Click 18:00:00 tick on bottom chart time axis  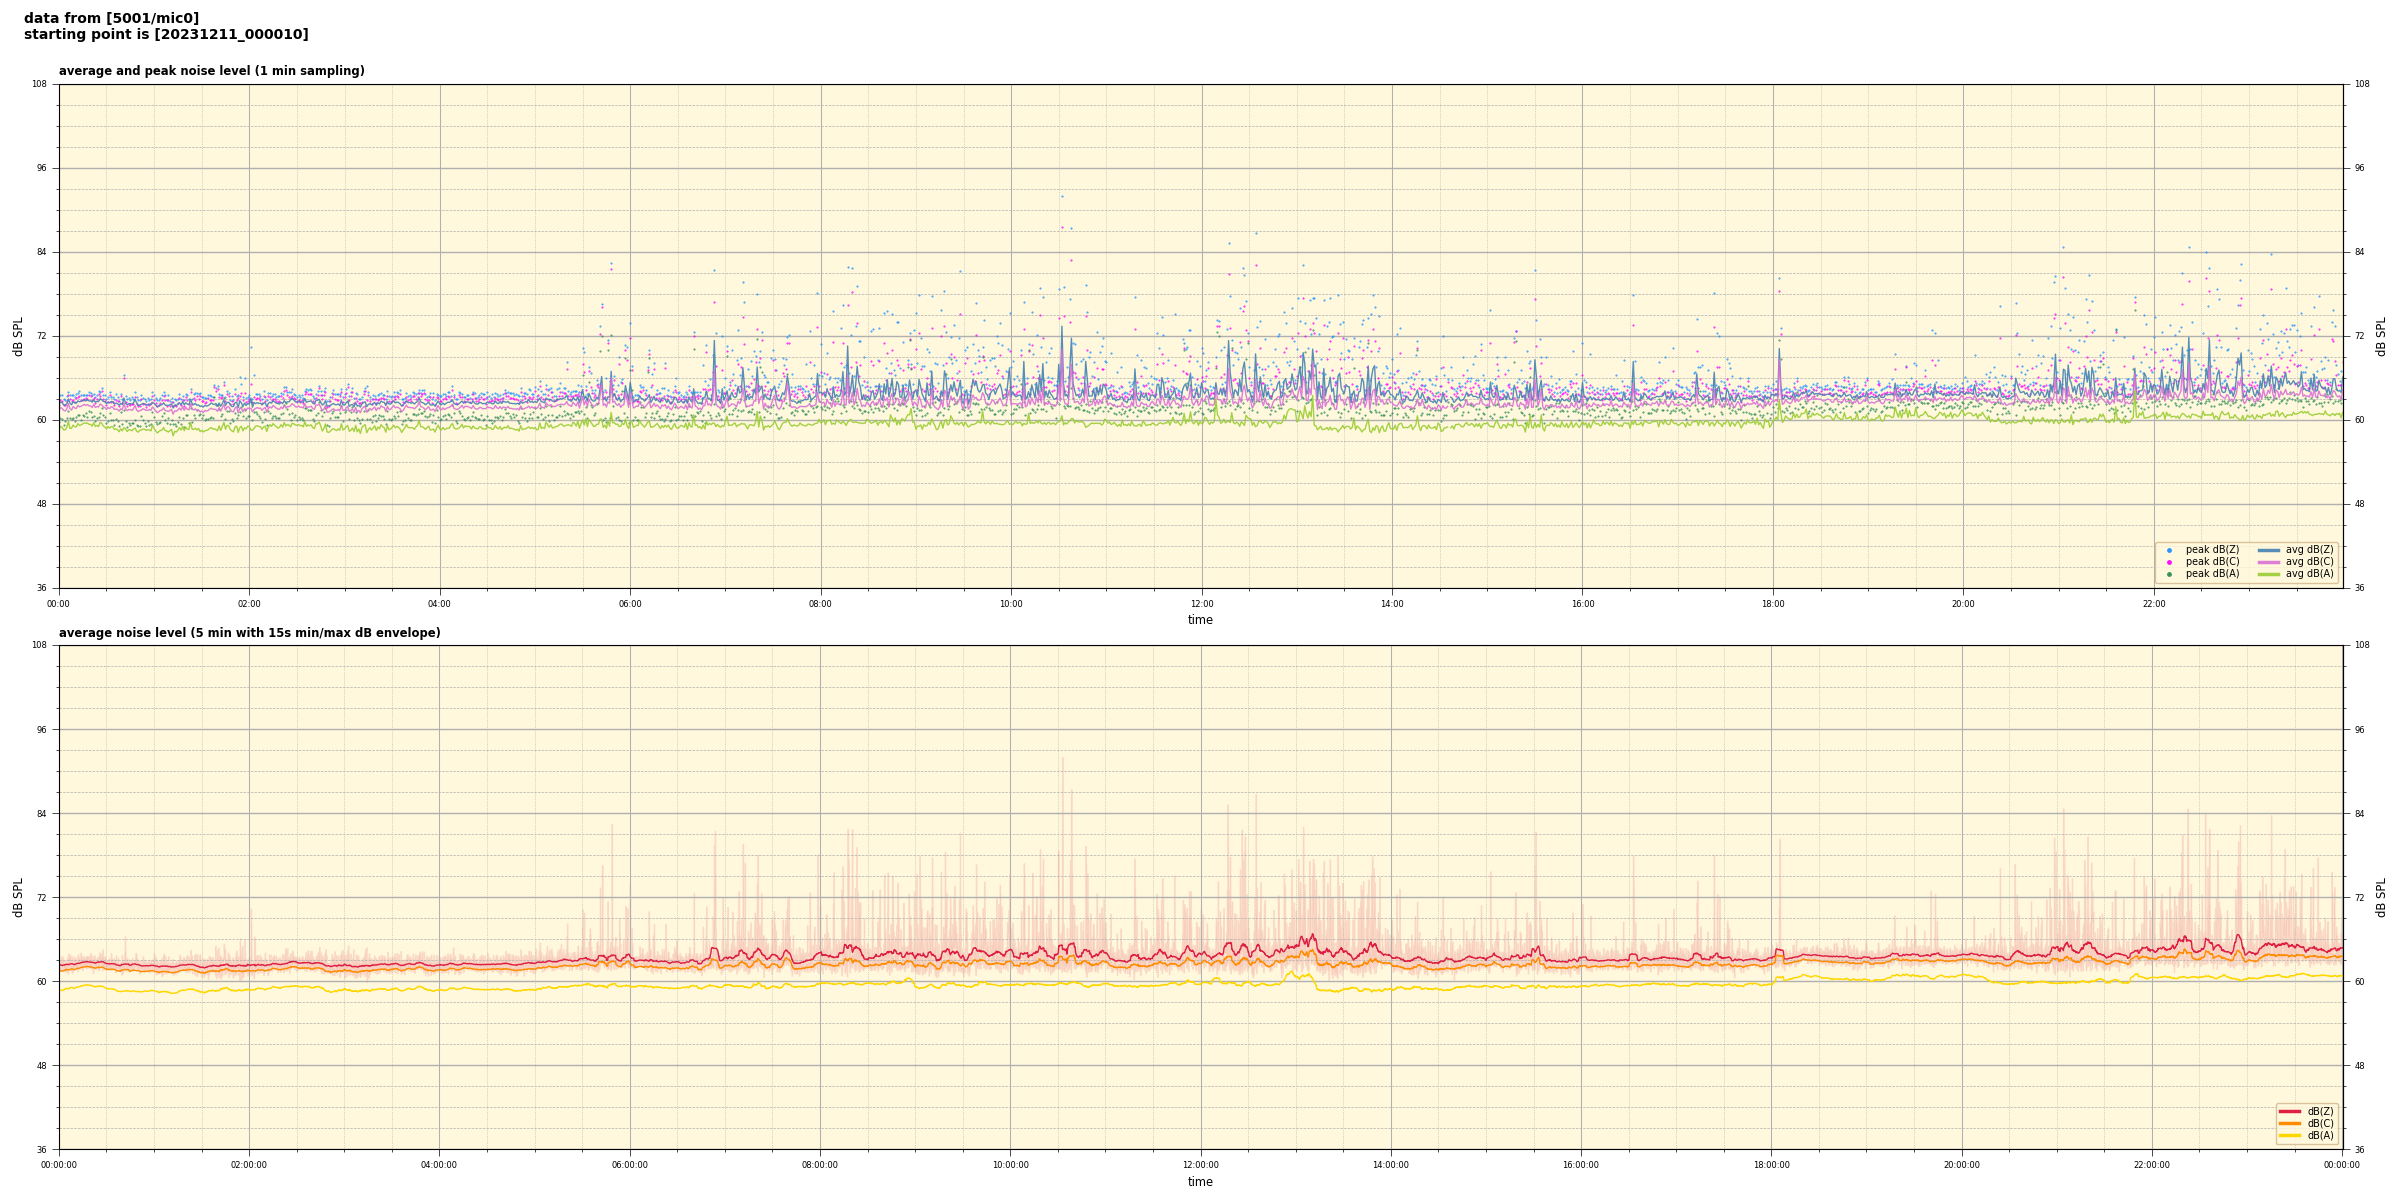click(x=1771, y=1165)
